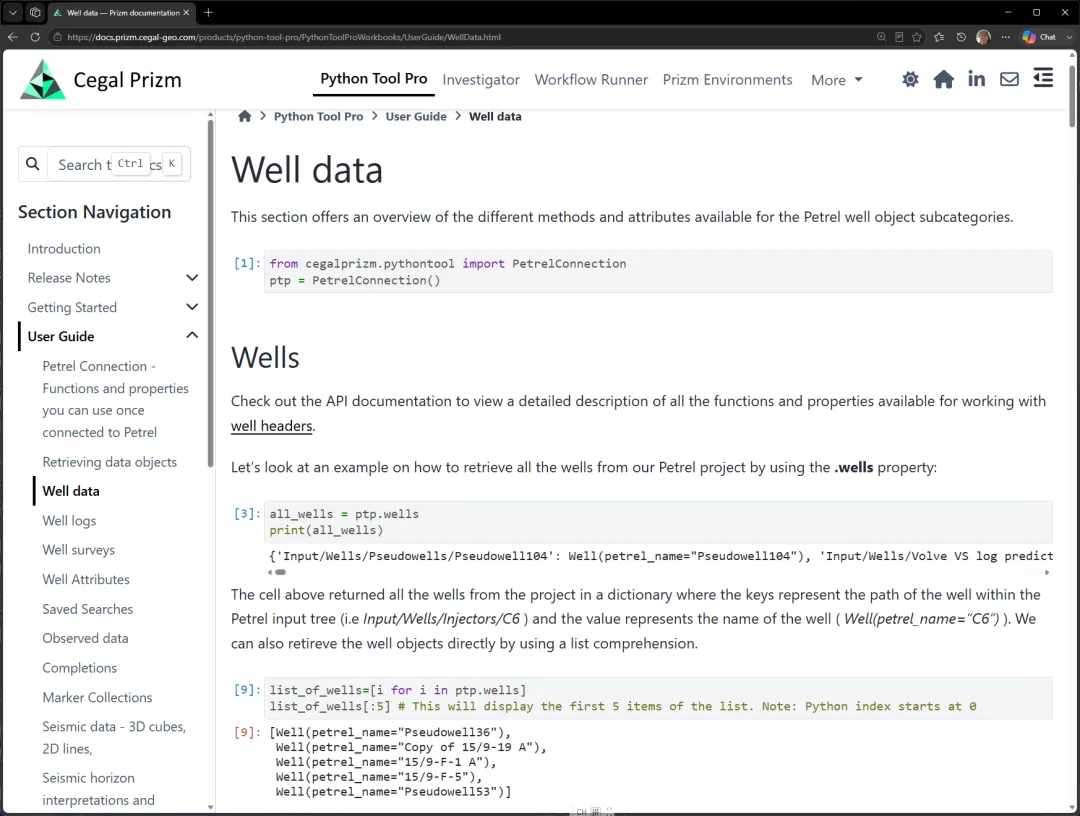
Task: Open the favorites list icon
Action: pos(939,37)
